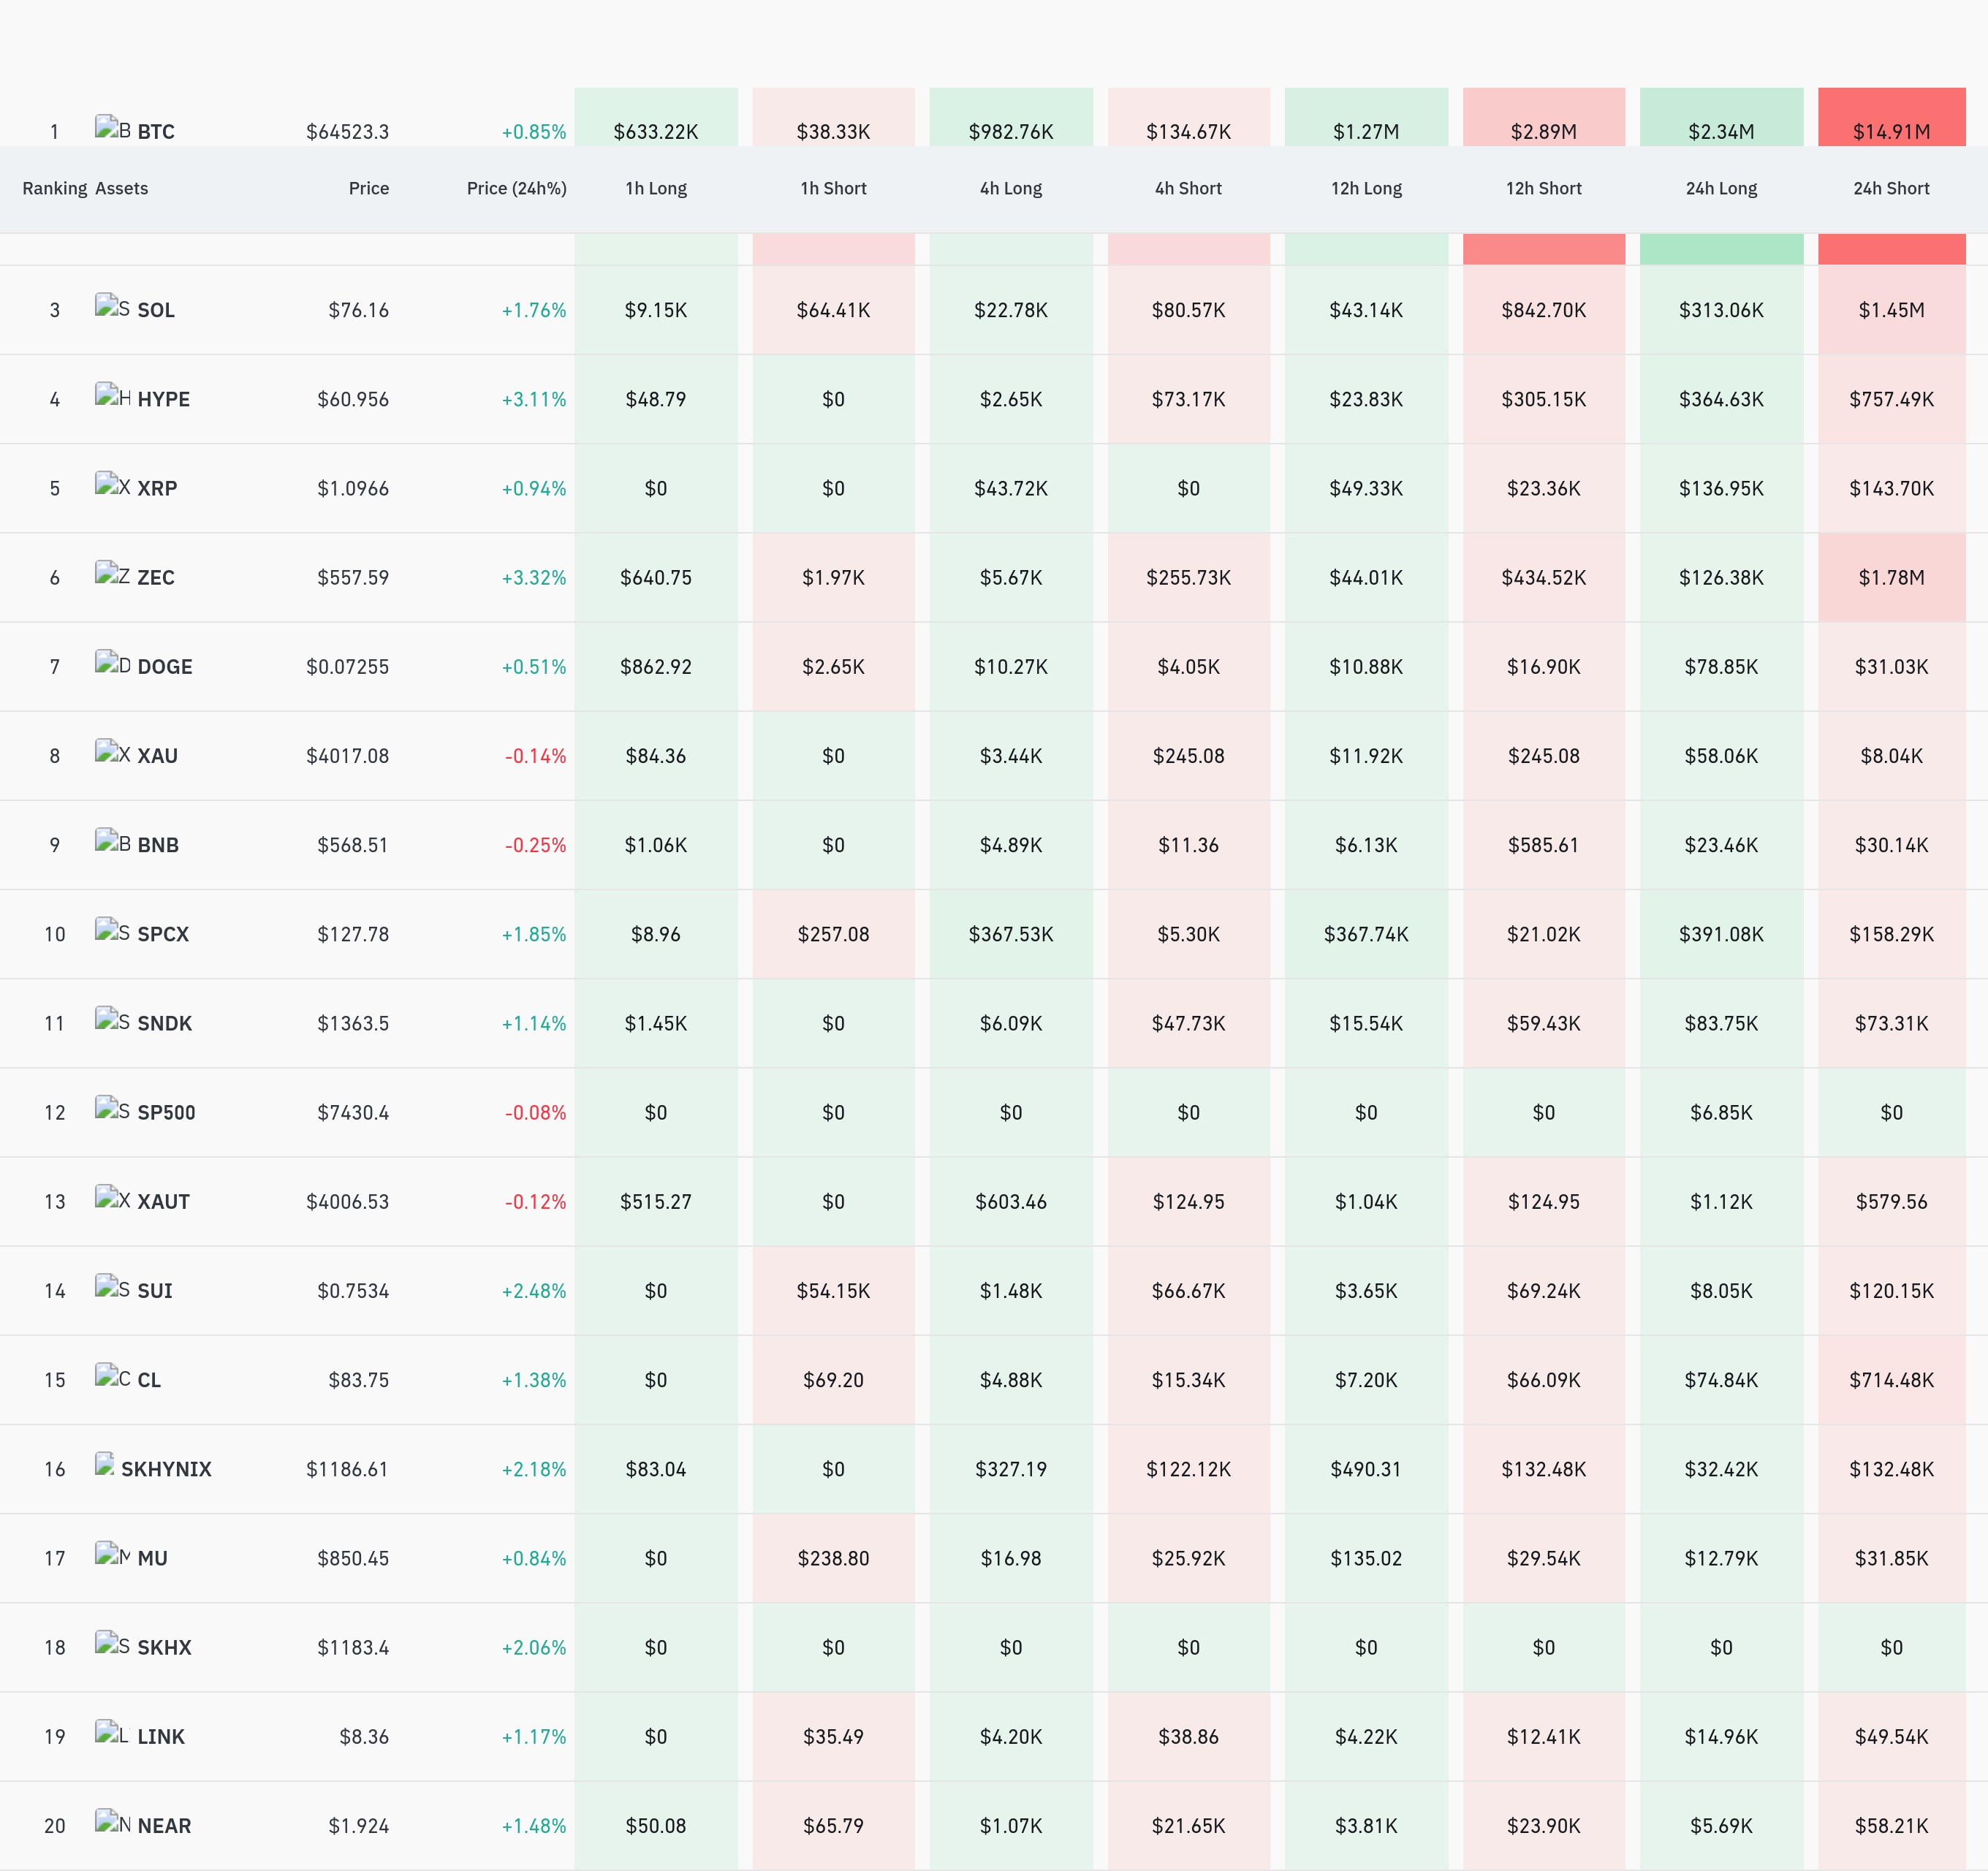Sort by Price (24h%) header

coord(516,188)
